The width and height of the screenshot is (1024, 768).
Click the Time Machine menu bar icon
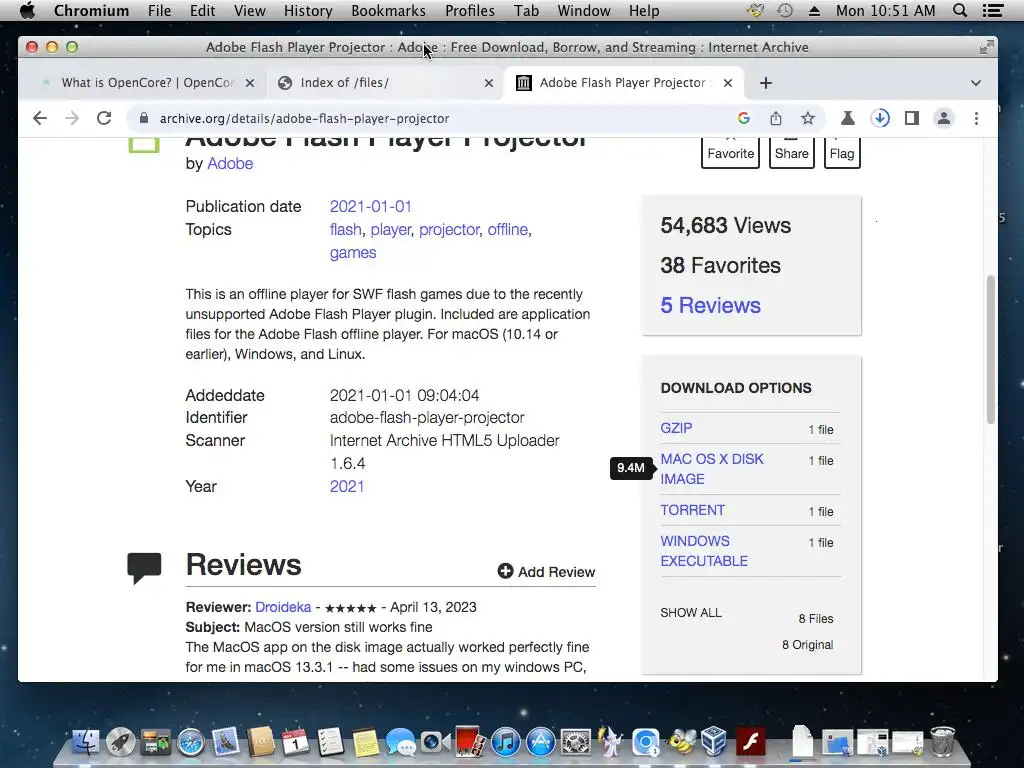tap(785, 10)
